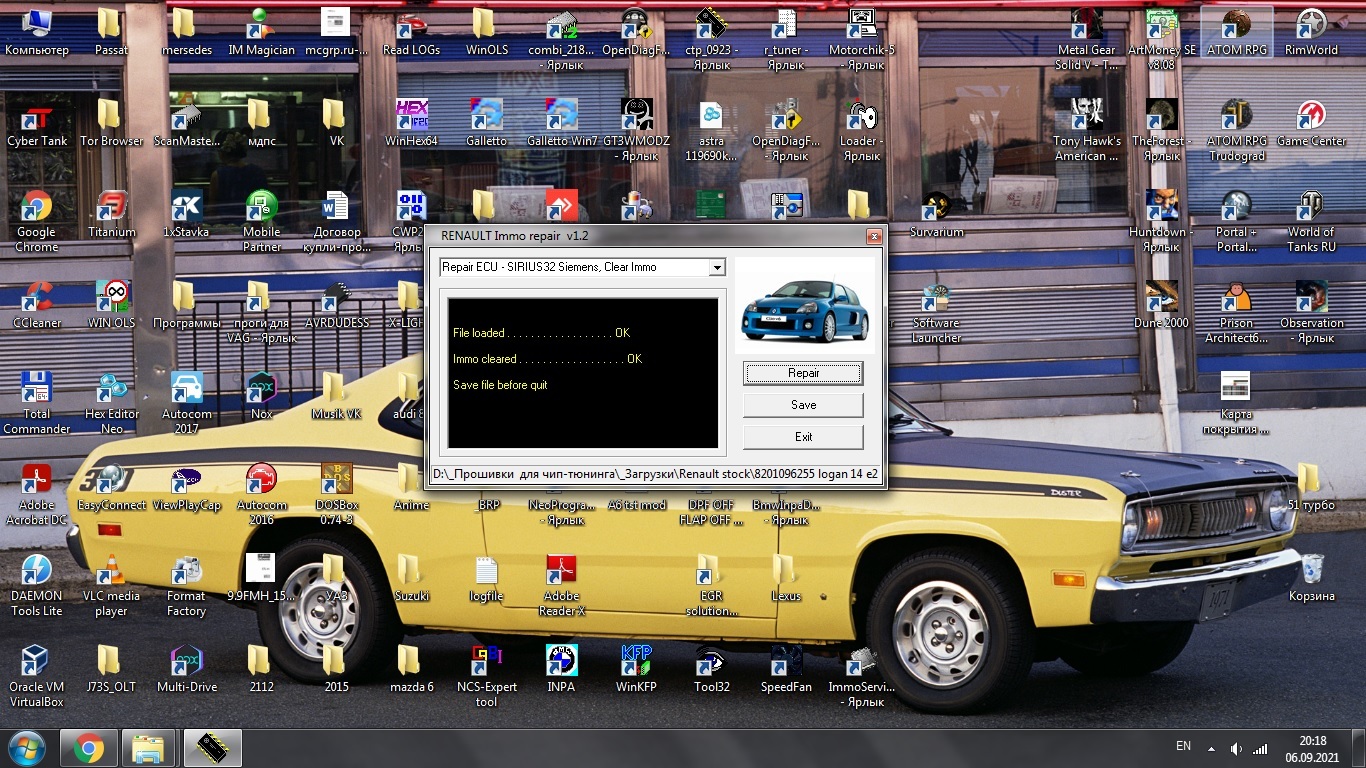Select the Survarium desktop icon
Screen dimensions: 1366x768
[937, 214]
